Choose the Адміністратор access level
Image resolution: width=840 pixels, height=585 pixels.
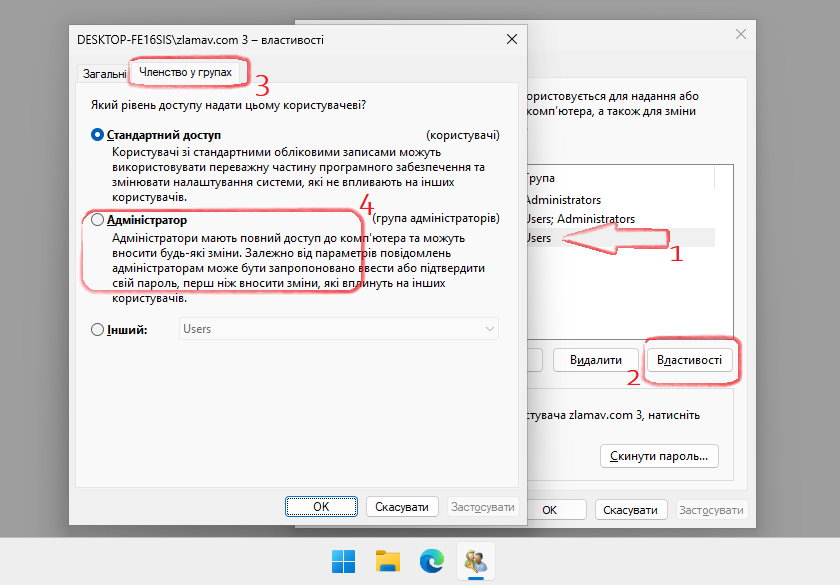(x=97, y=219)
